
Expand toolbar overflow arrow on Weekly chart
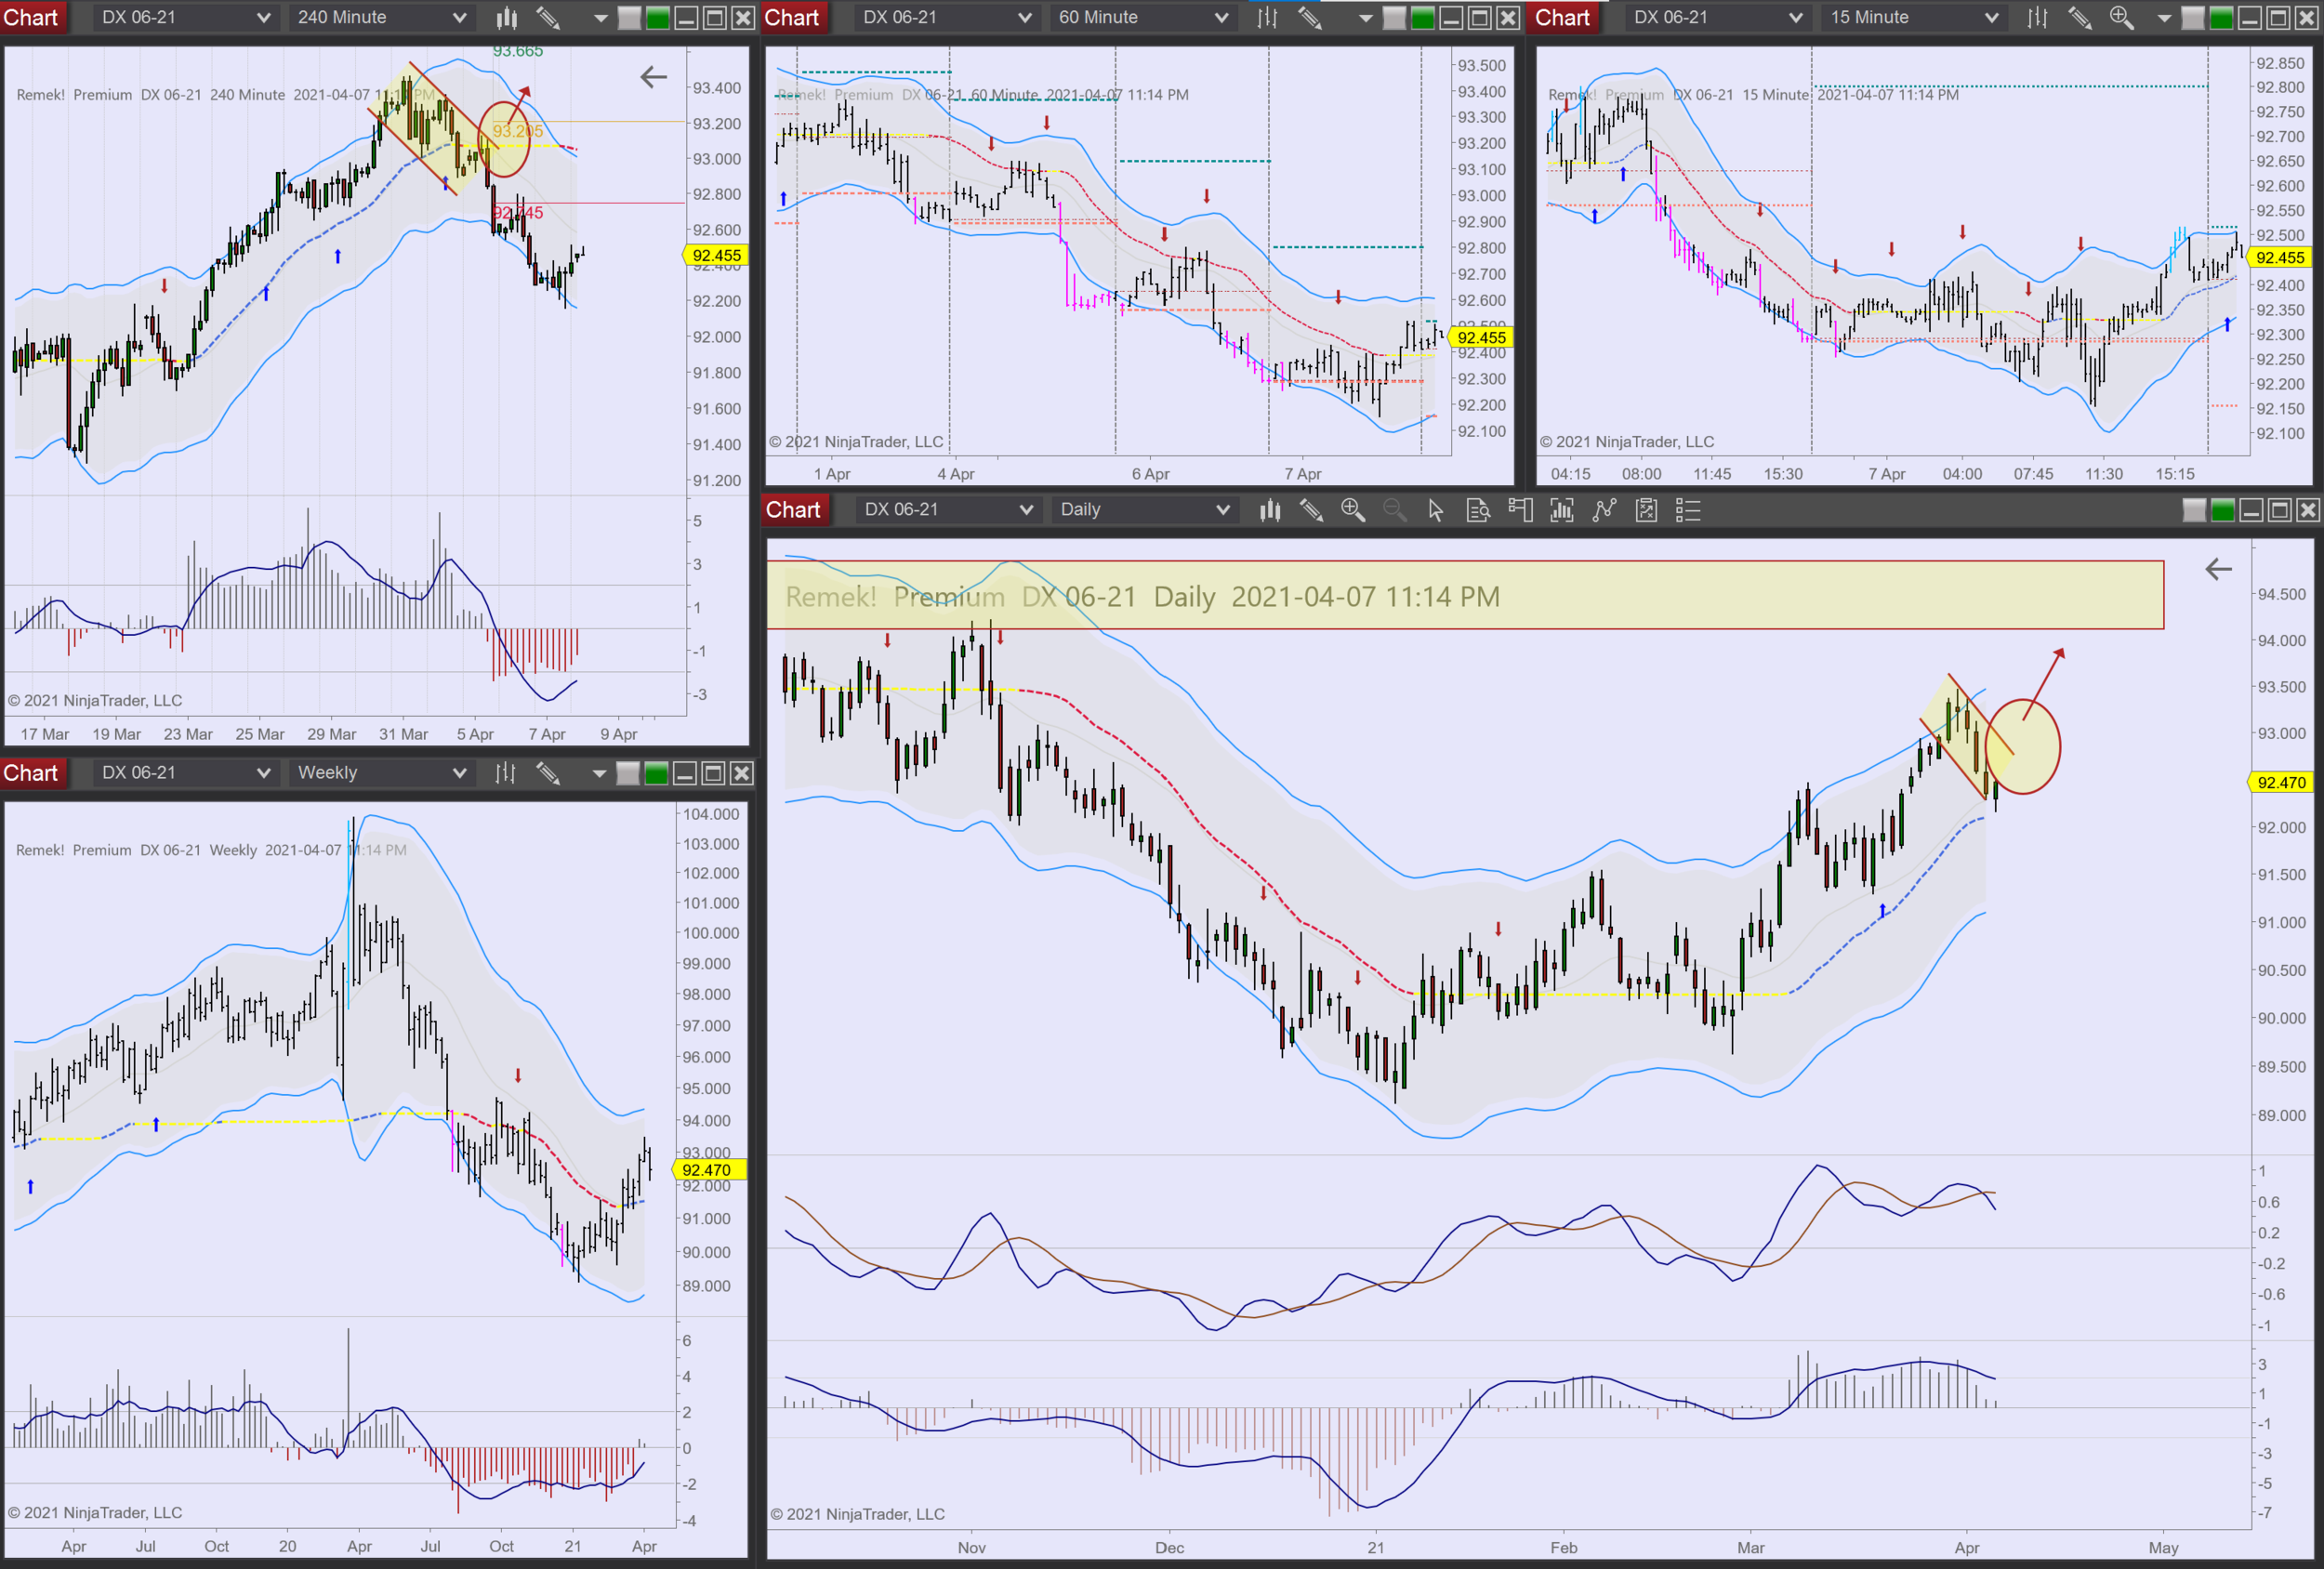[599, 773]
